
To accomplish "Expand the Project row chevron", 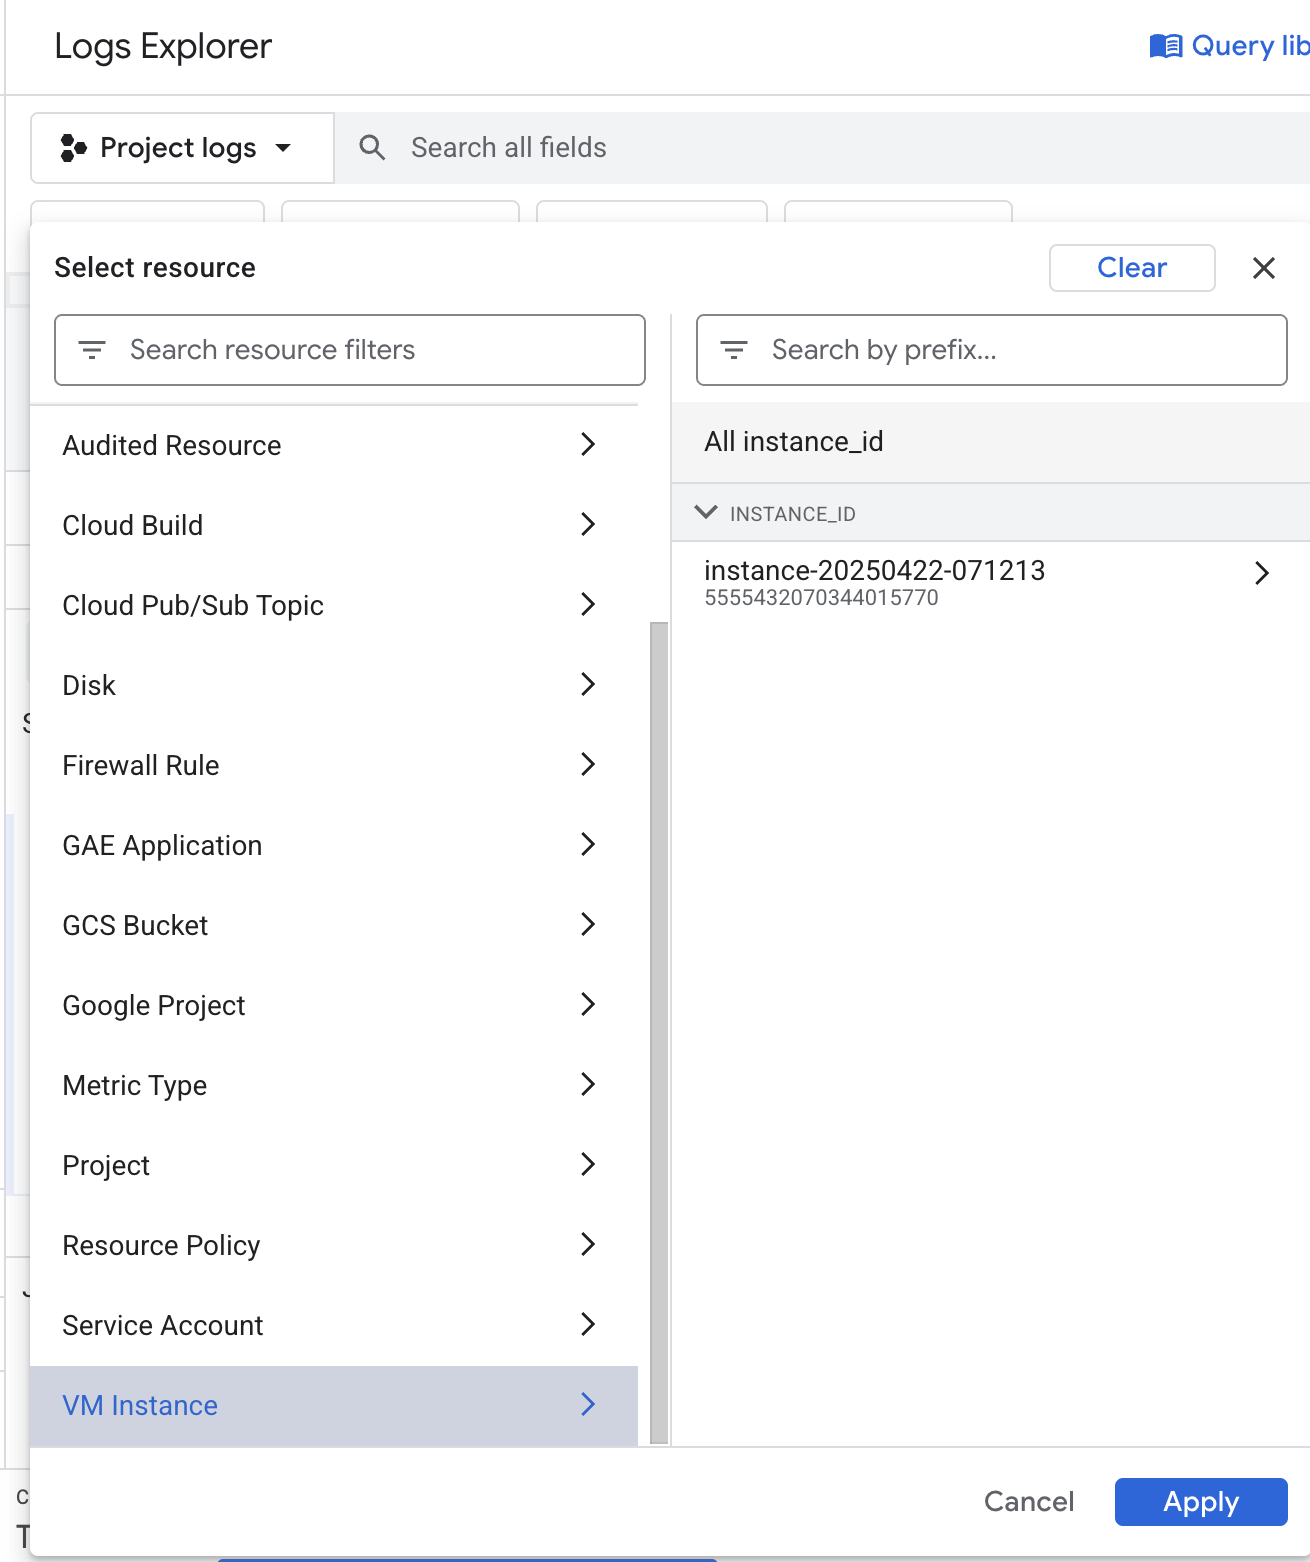I will (588, 1164).
